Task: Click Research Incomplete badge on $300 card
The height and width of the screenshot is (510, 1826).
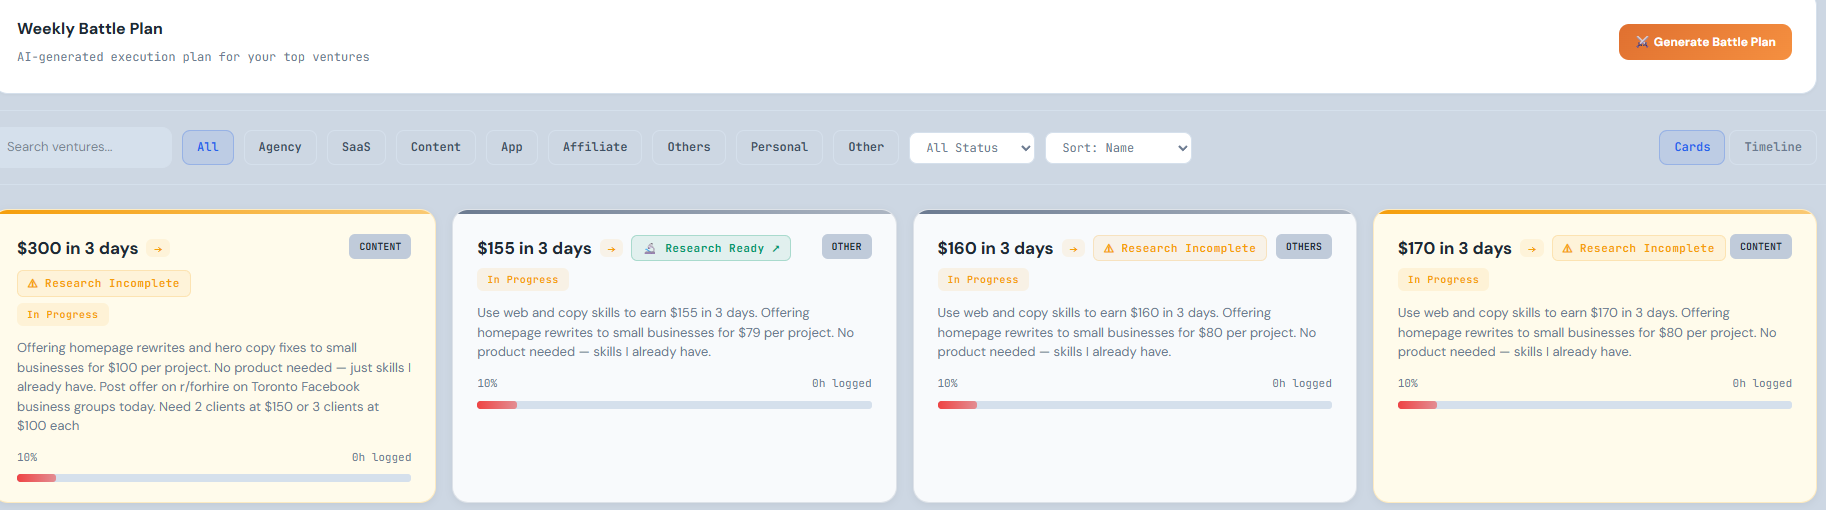Action: (x=104, y=284)
